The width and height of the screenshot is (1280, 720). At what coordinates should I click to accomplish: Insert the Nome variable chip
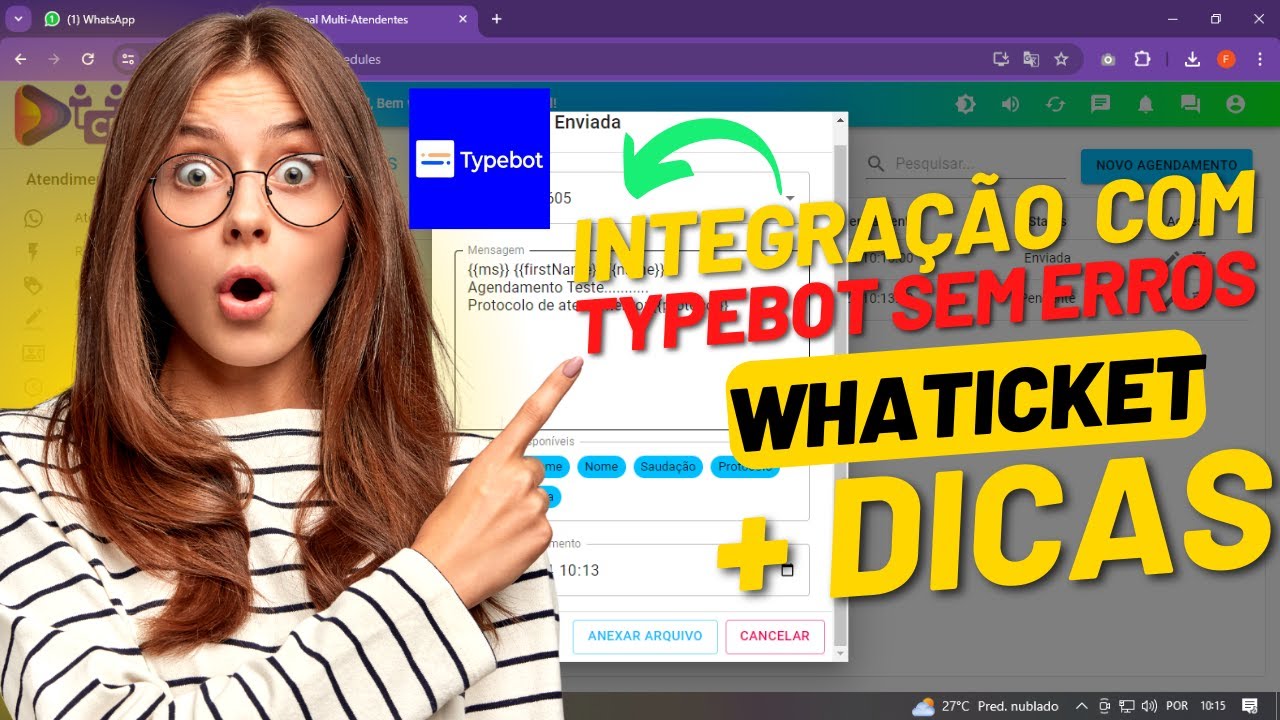(x=601, y=467)
